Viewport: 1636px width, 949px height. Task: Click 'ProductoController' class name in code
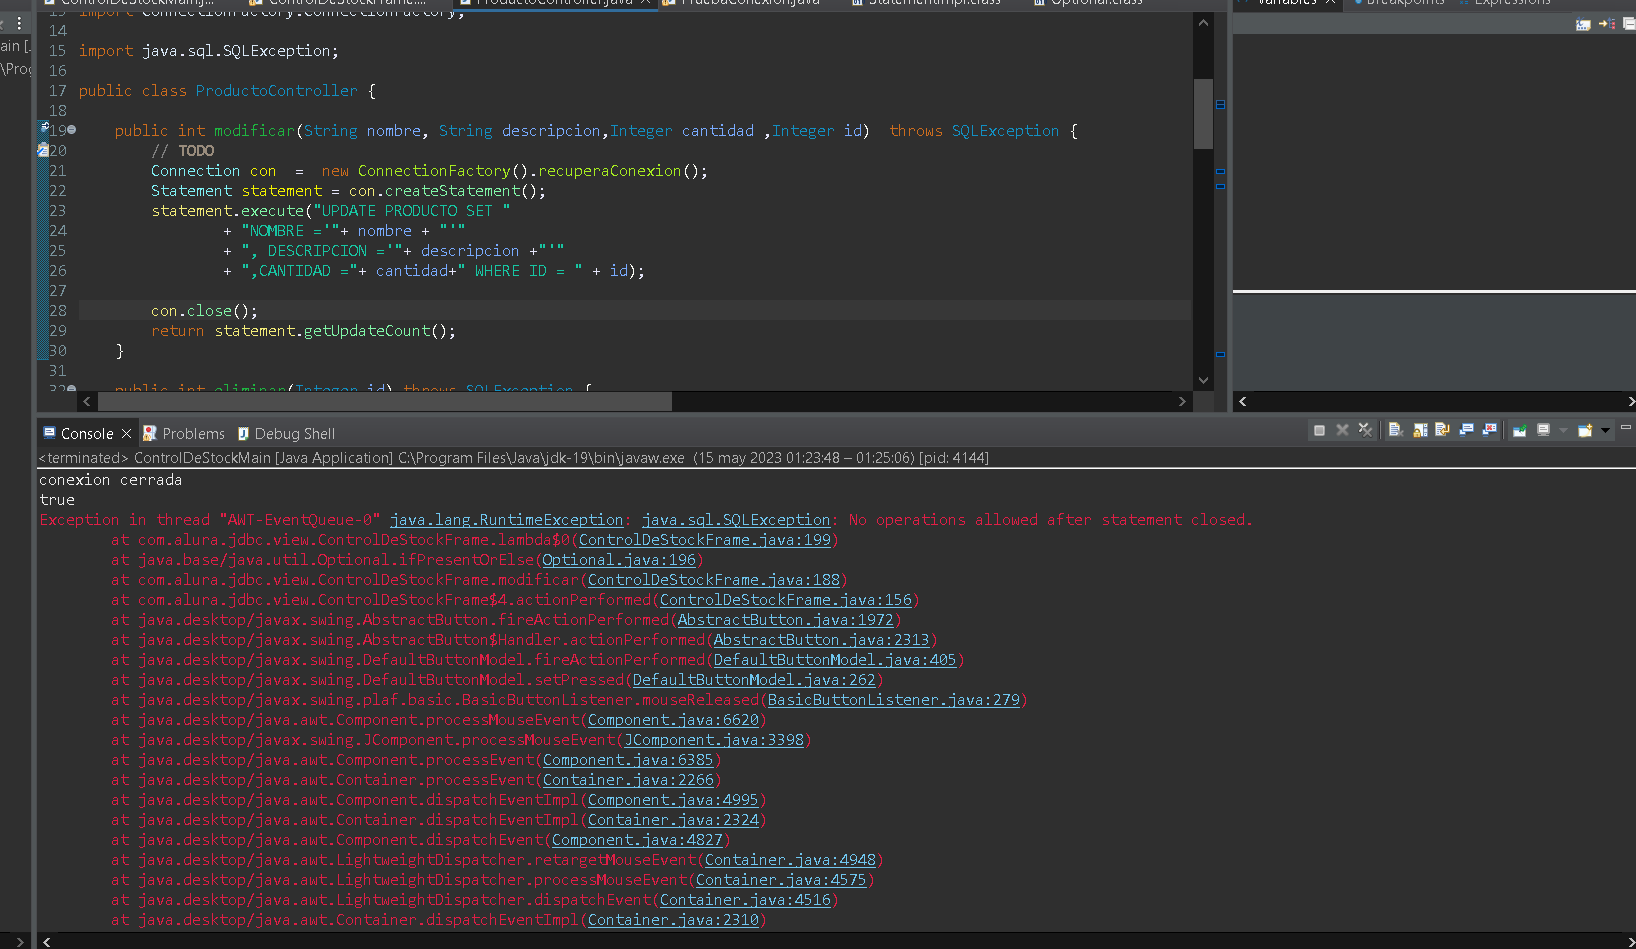276,91
